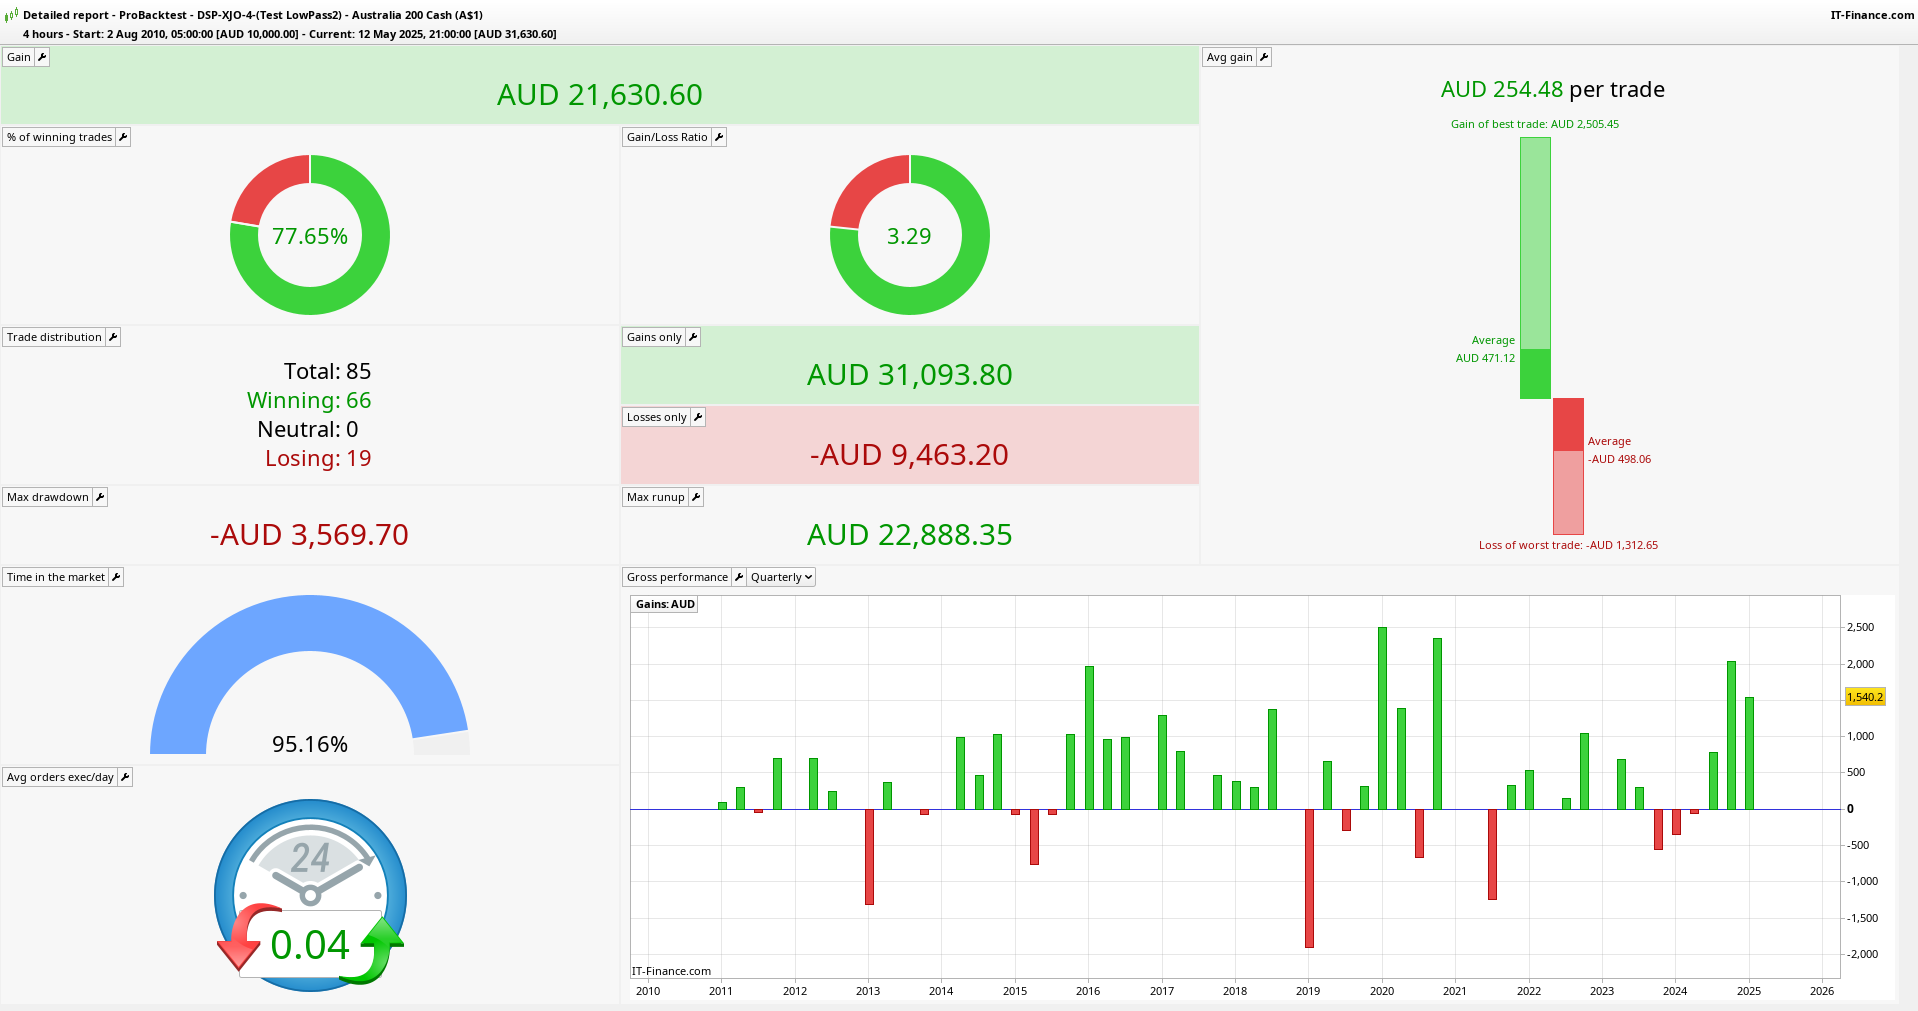The height and width of the screenshot is (1011, 1918).
Task: Click the Gain/Loss Ratio wrench icon
Action: pos(719,137)
